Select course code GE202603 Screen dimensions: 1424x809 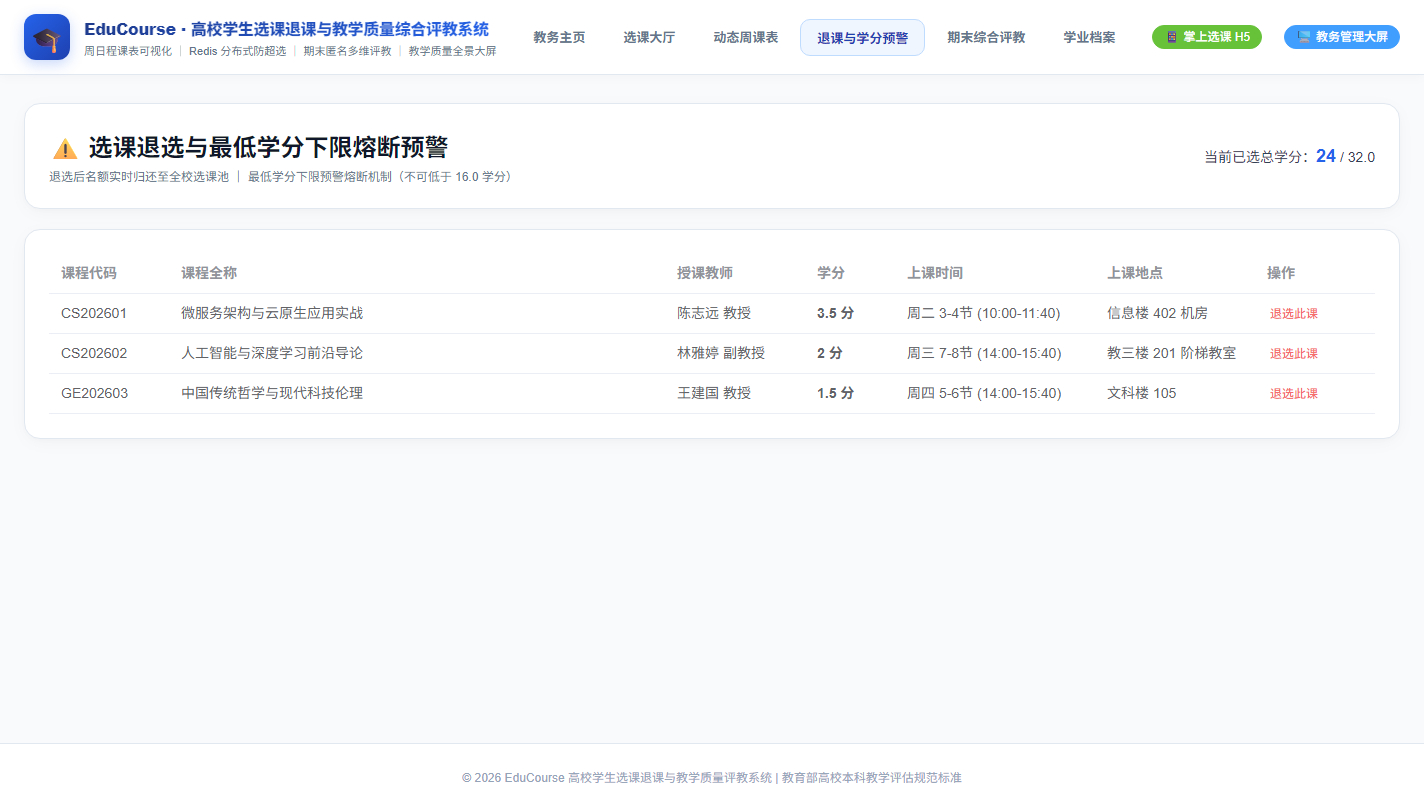pos(95,393)
